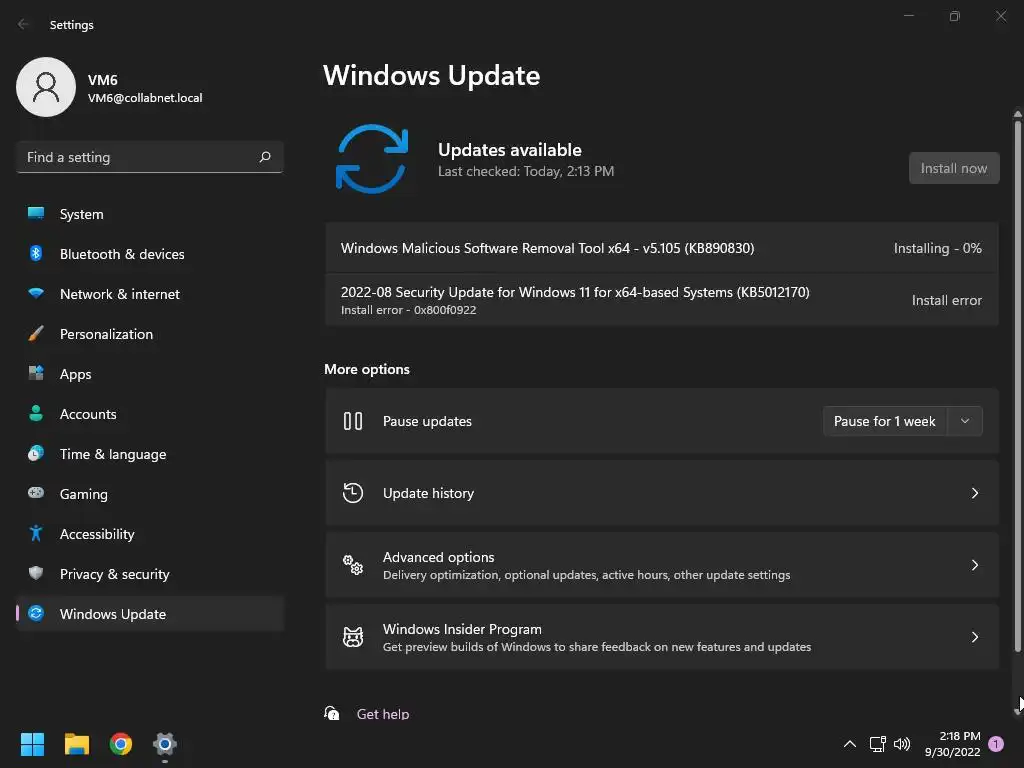1024x768 pixels.
Task: Click the Bluetooth & devices icon
Action: click(36, 254)
